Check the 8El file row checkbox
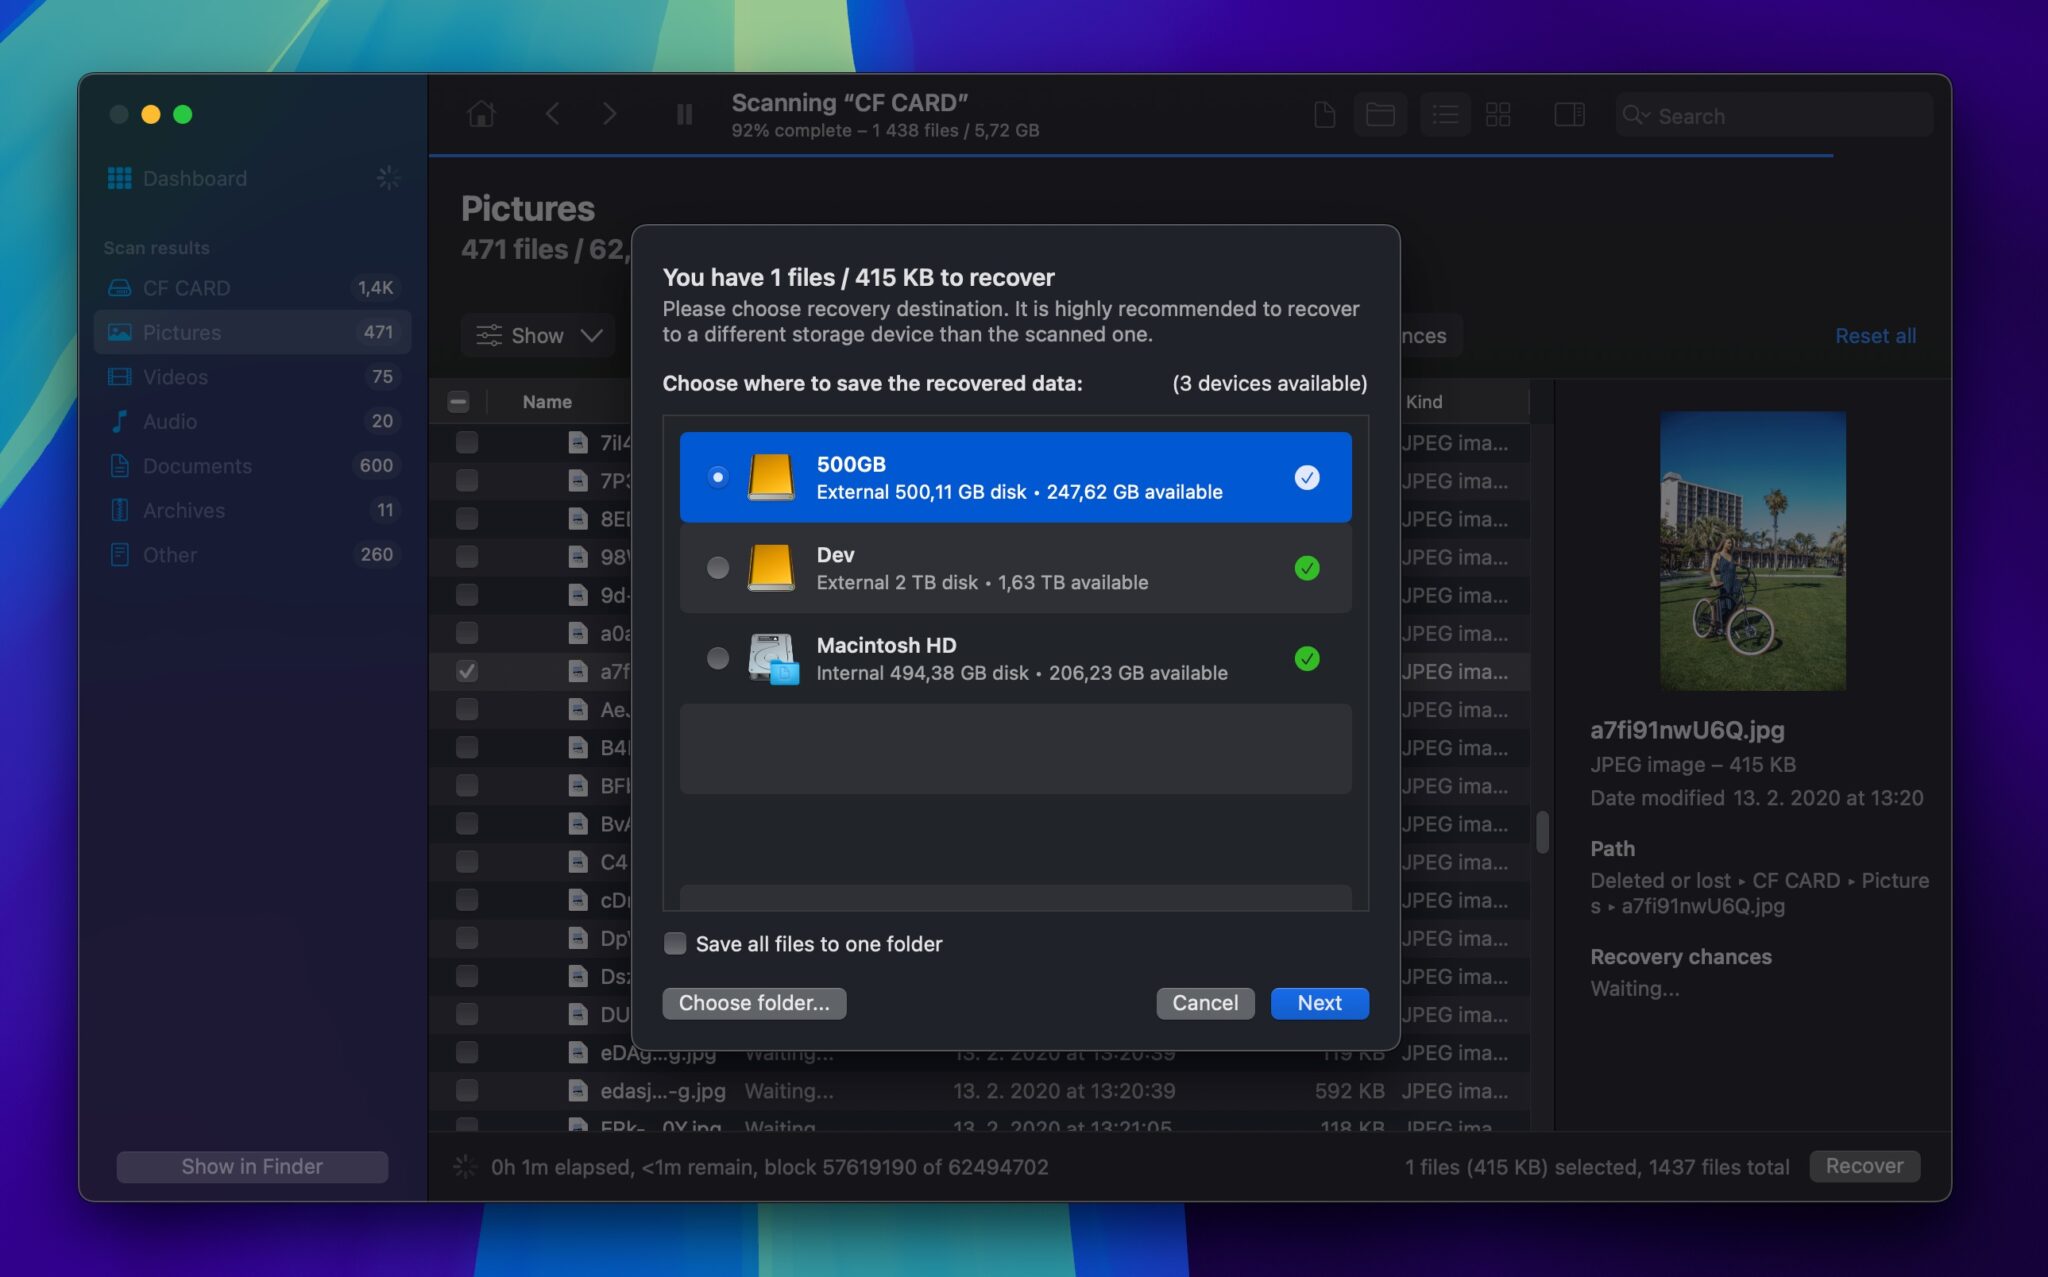Screen dimensions: 2048x1277 click(x=467, y=519)
